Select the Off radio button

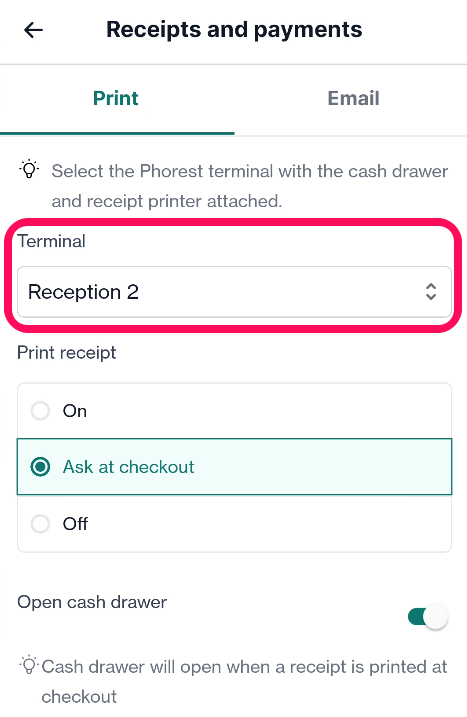[x=40, y=524]
